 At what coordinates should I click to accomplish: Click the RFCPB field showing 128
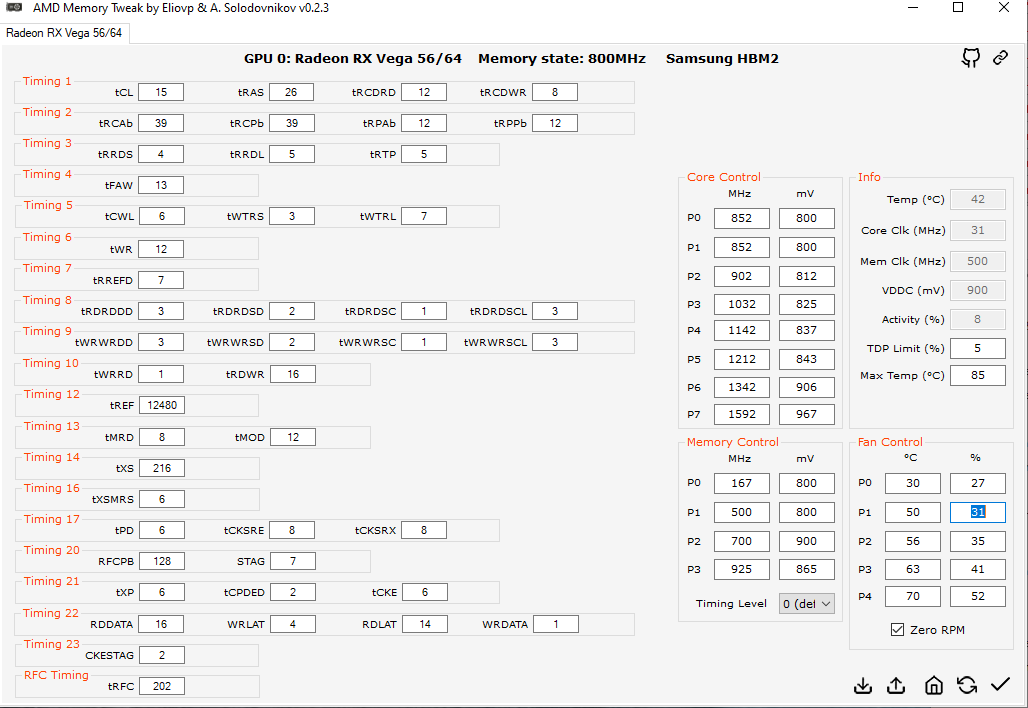tap(162, 561)
